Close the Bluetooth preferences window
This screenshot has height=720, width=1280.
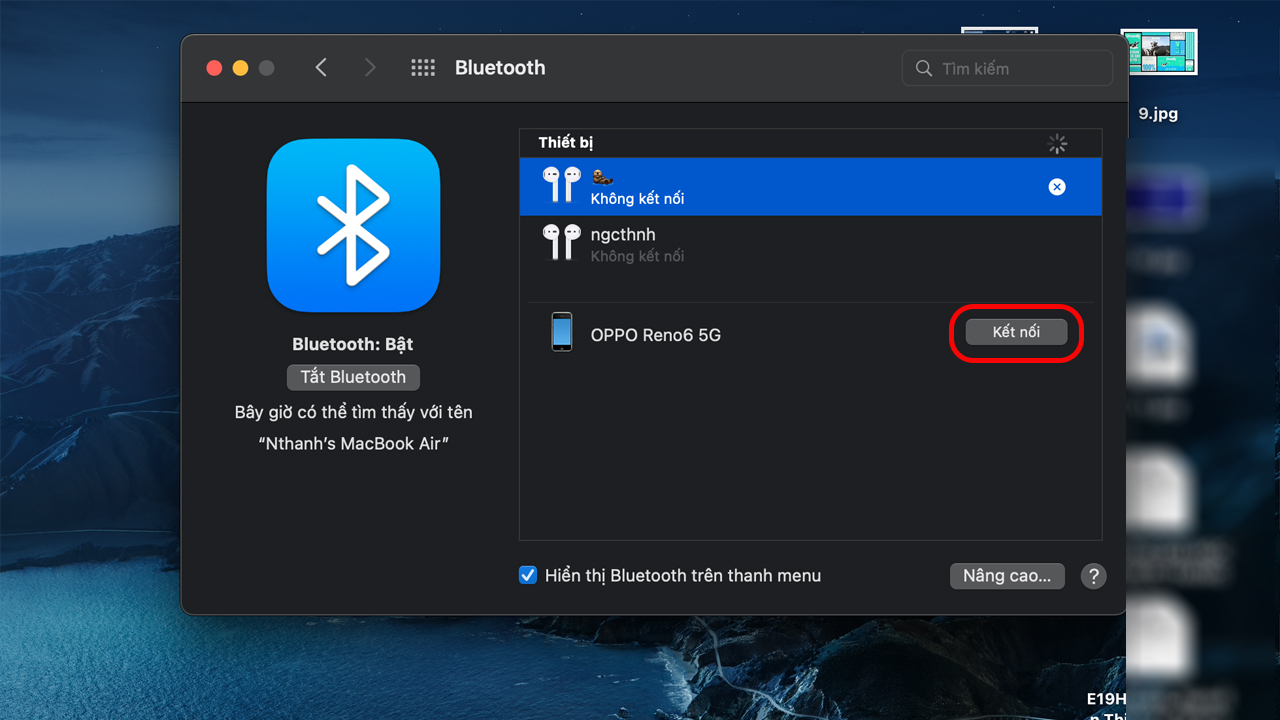[x=214, y=68]
